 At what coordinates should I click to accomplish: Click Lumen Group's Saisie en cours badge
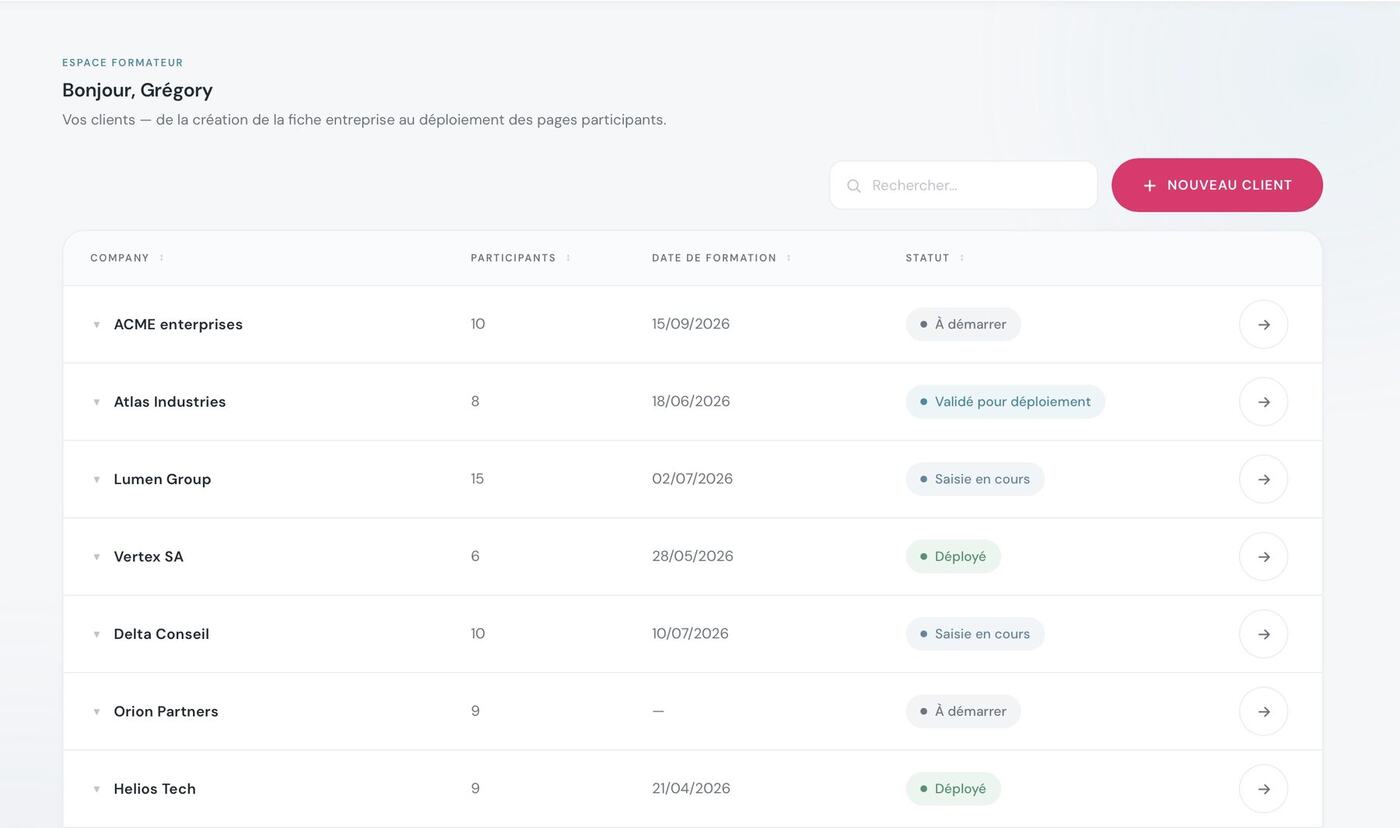[975, 479]
